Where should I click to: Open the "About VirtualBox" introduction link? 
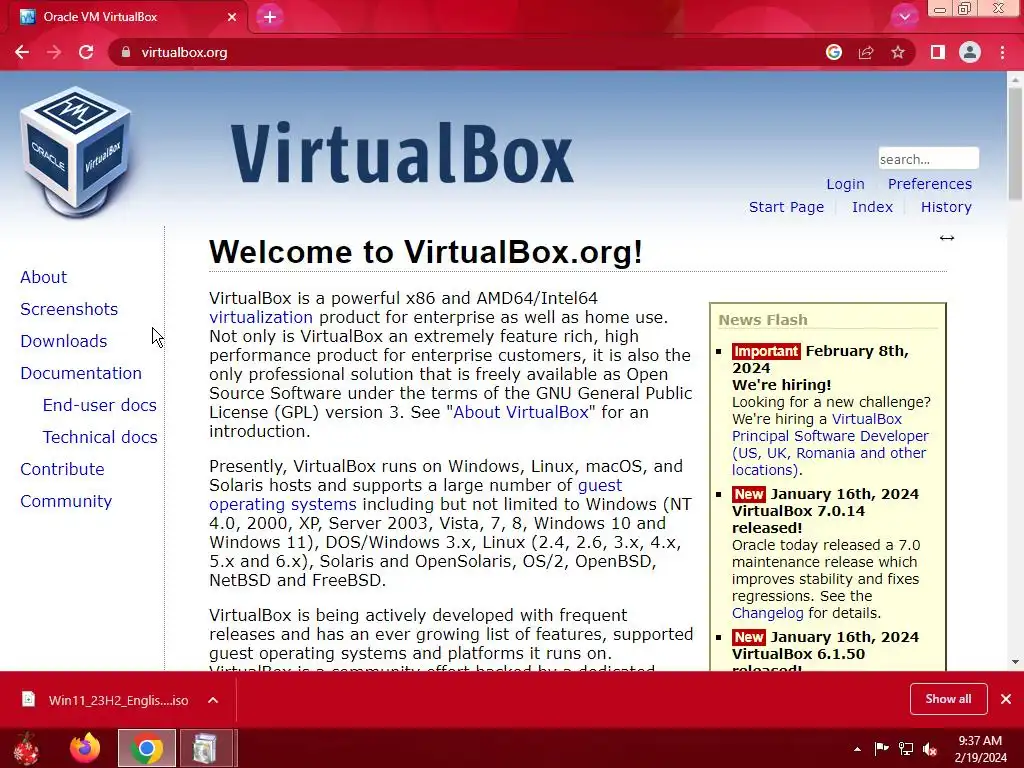coord(520,413)
